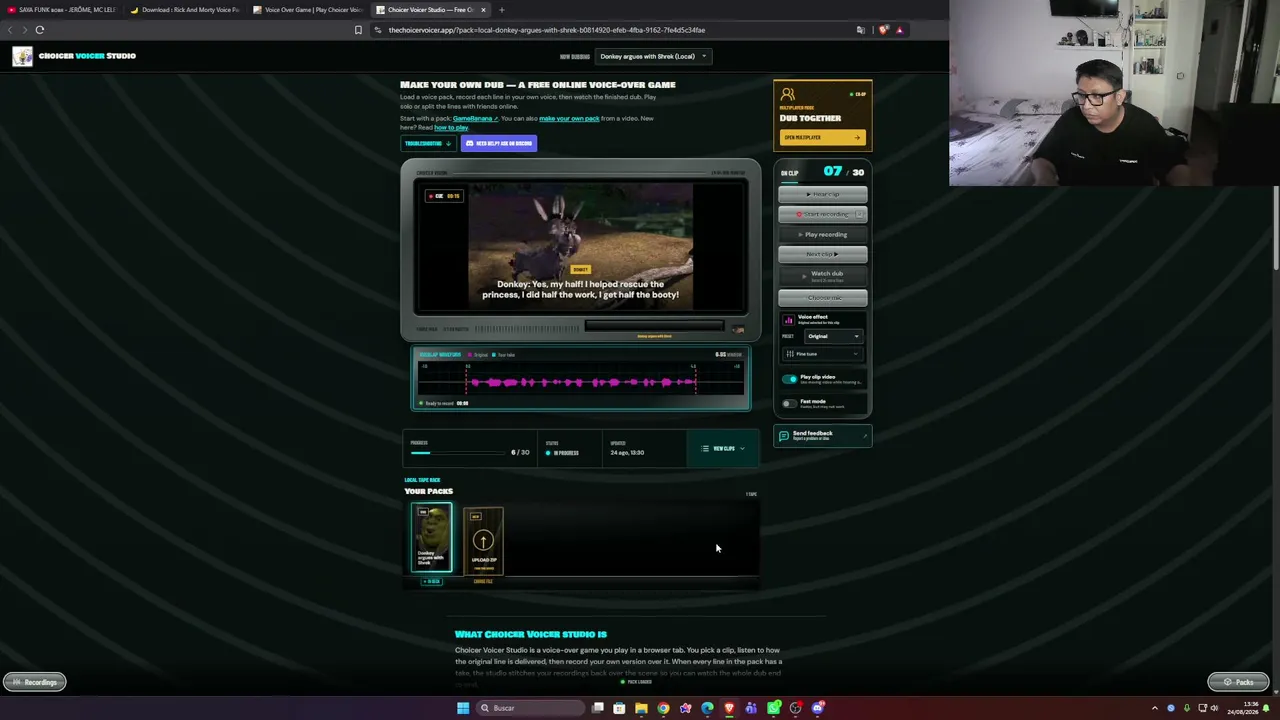The width and height of the screenshot is (1280, 720).
Task: Click the Voice effect equalizer icon
Action: 788,320
